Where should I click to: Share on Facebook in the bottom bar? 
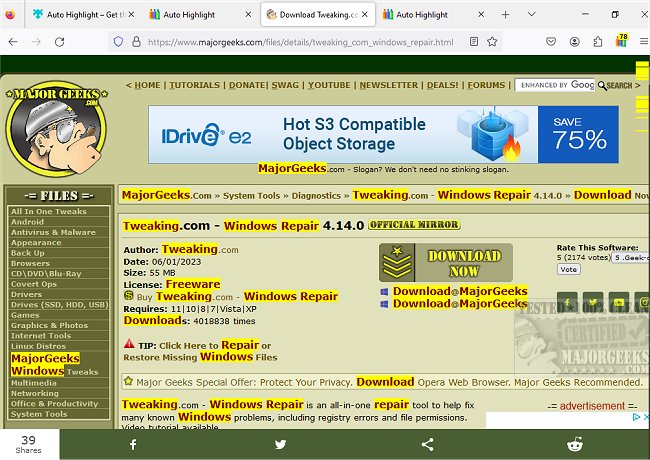click(133, 445)
